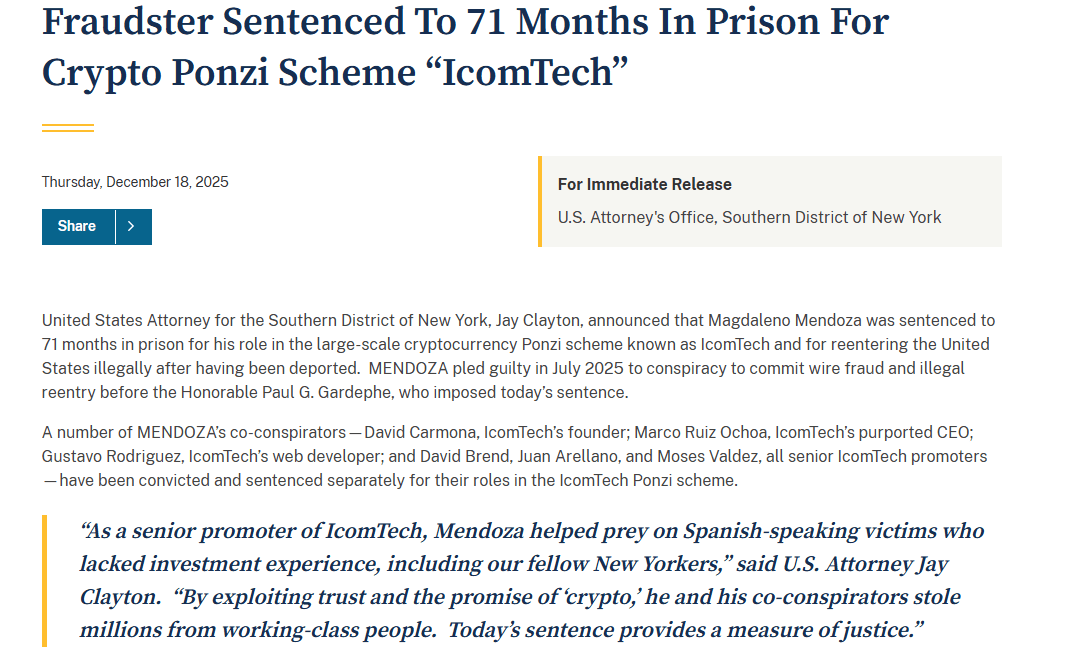Click the Share button
This screenshot has height=660, width=1090.
[77, 227]
